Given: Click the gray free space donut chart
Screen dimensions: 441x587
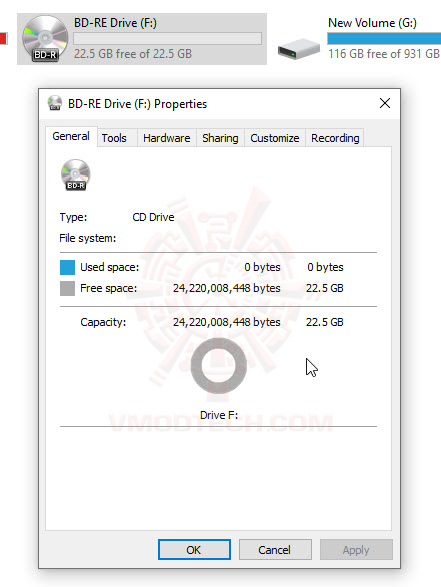Looking at the screenshot, I should pyautogui.click(x=219, y=366).
